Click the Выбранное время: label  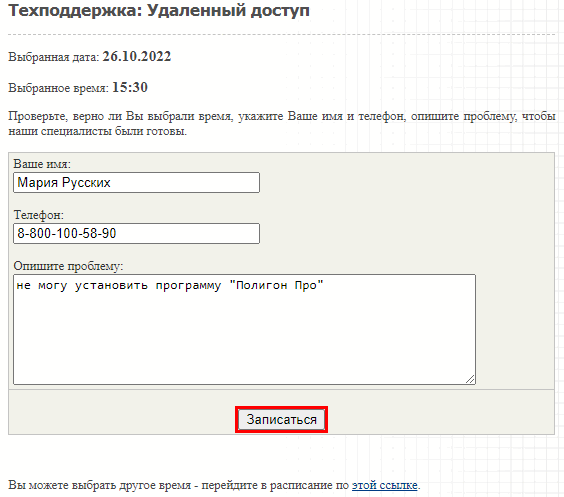pos(58,88)
